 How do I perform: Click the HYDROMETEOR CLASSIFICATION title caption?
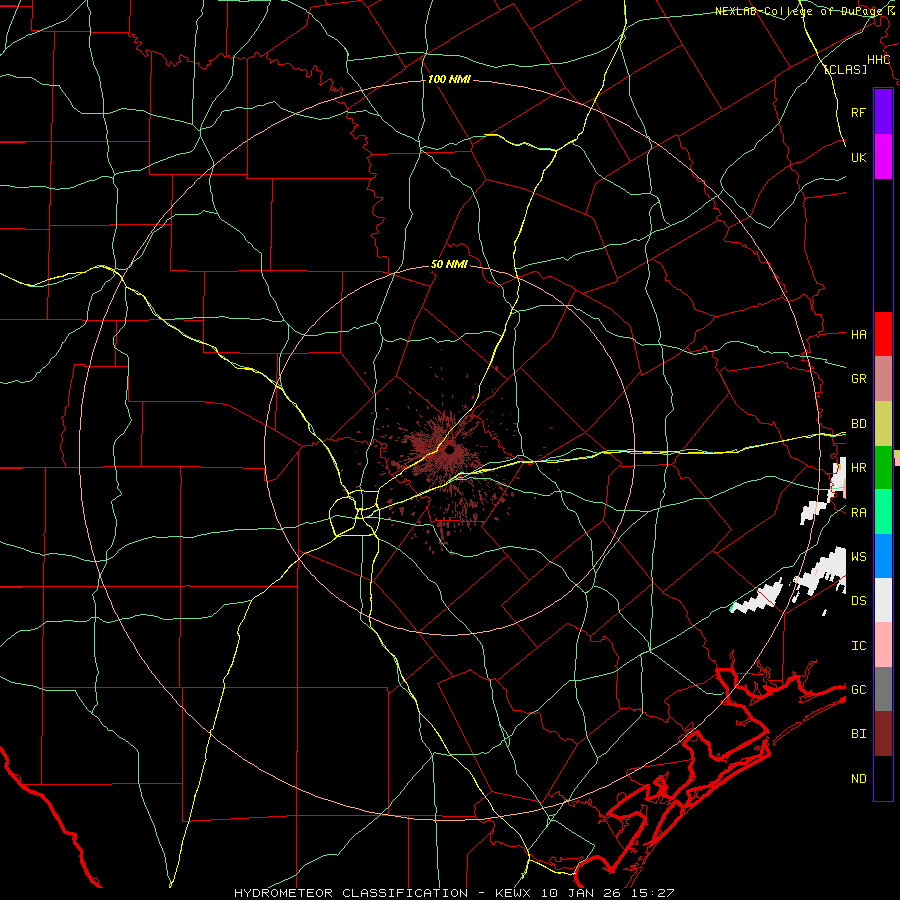351,893
